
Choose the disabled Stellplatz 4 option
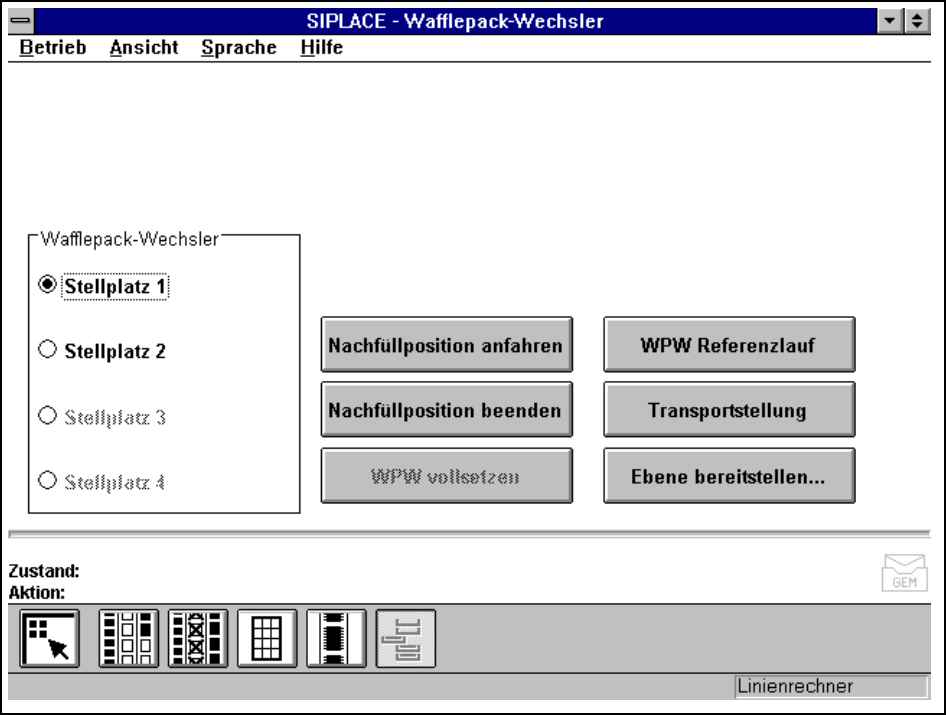[102, 481]
